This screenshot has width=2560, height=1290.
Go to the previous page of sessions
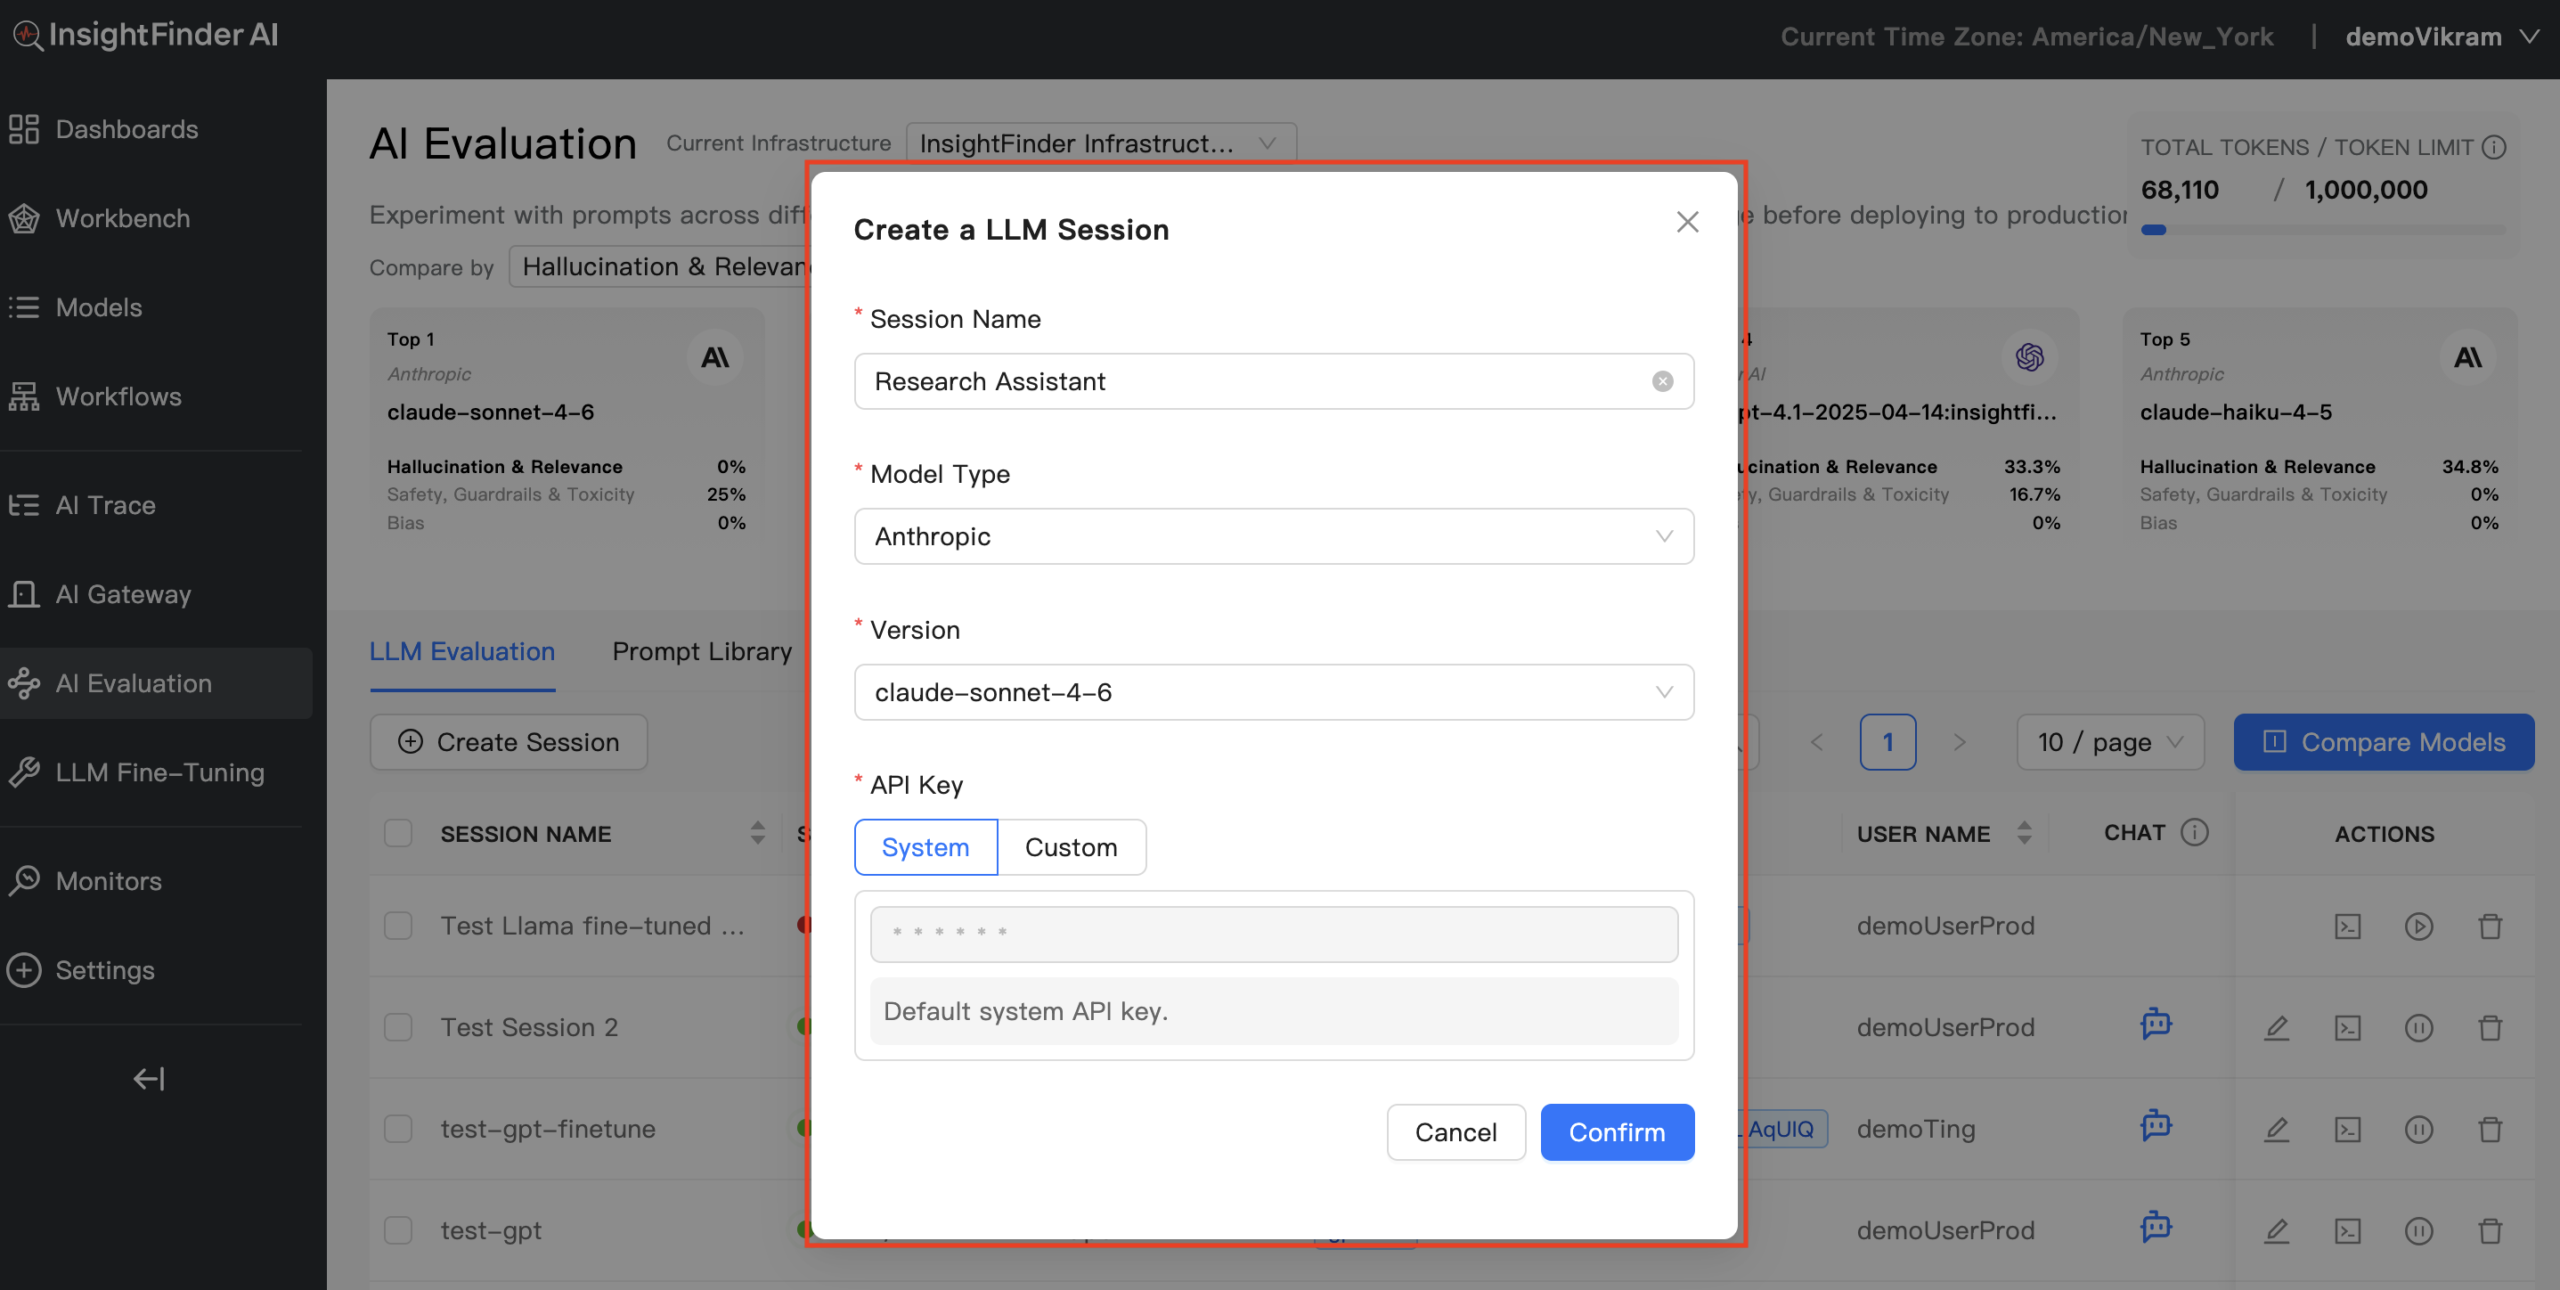[x=1817, y=742]
